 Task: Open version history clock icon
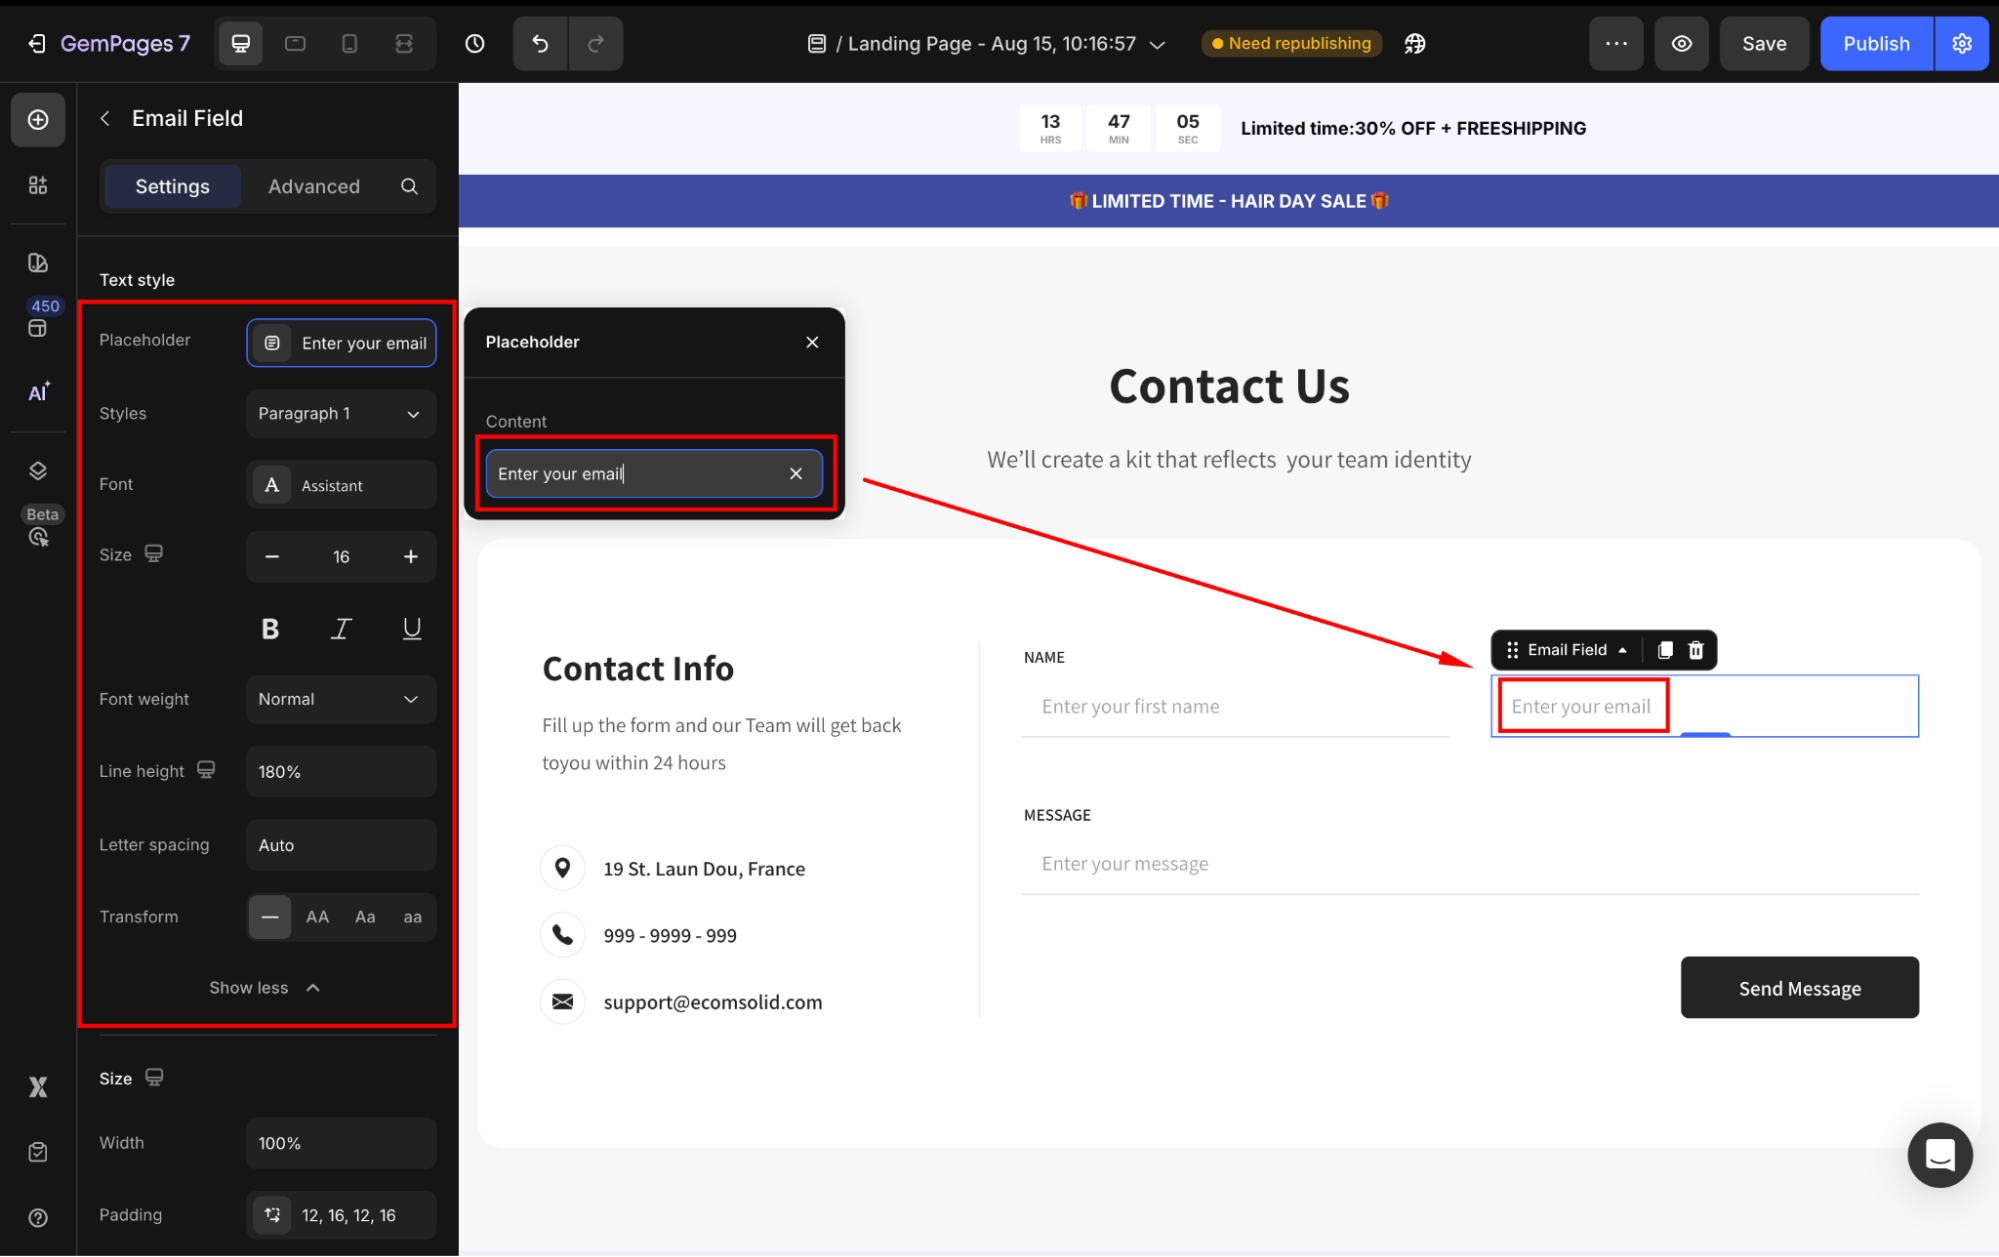click(475, 44)
